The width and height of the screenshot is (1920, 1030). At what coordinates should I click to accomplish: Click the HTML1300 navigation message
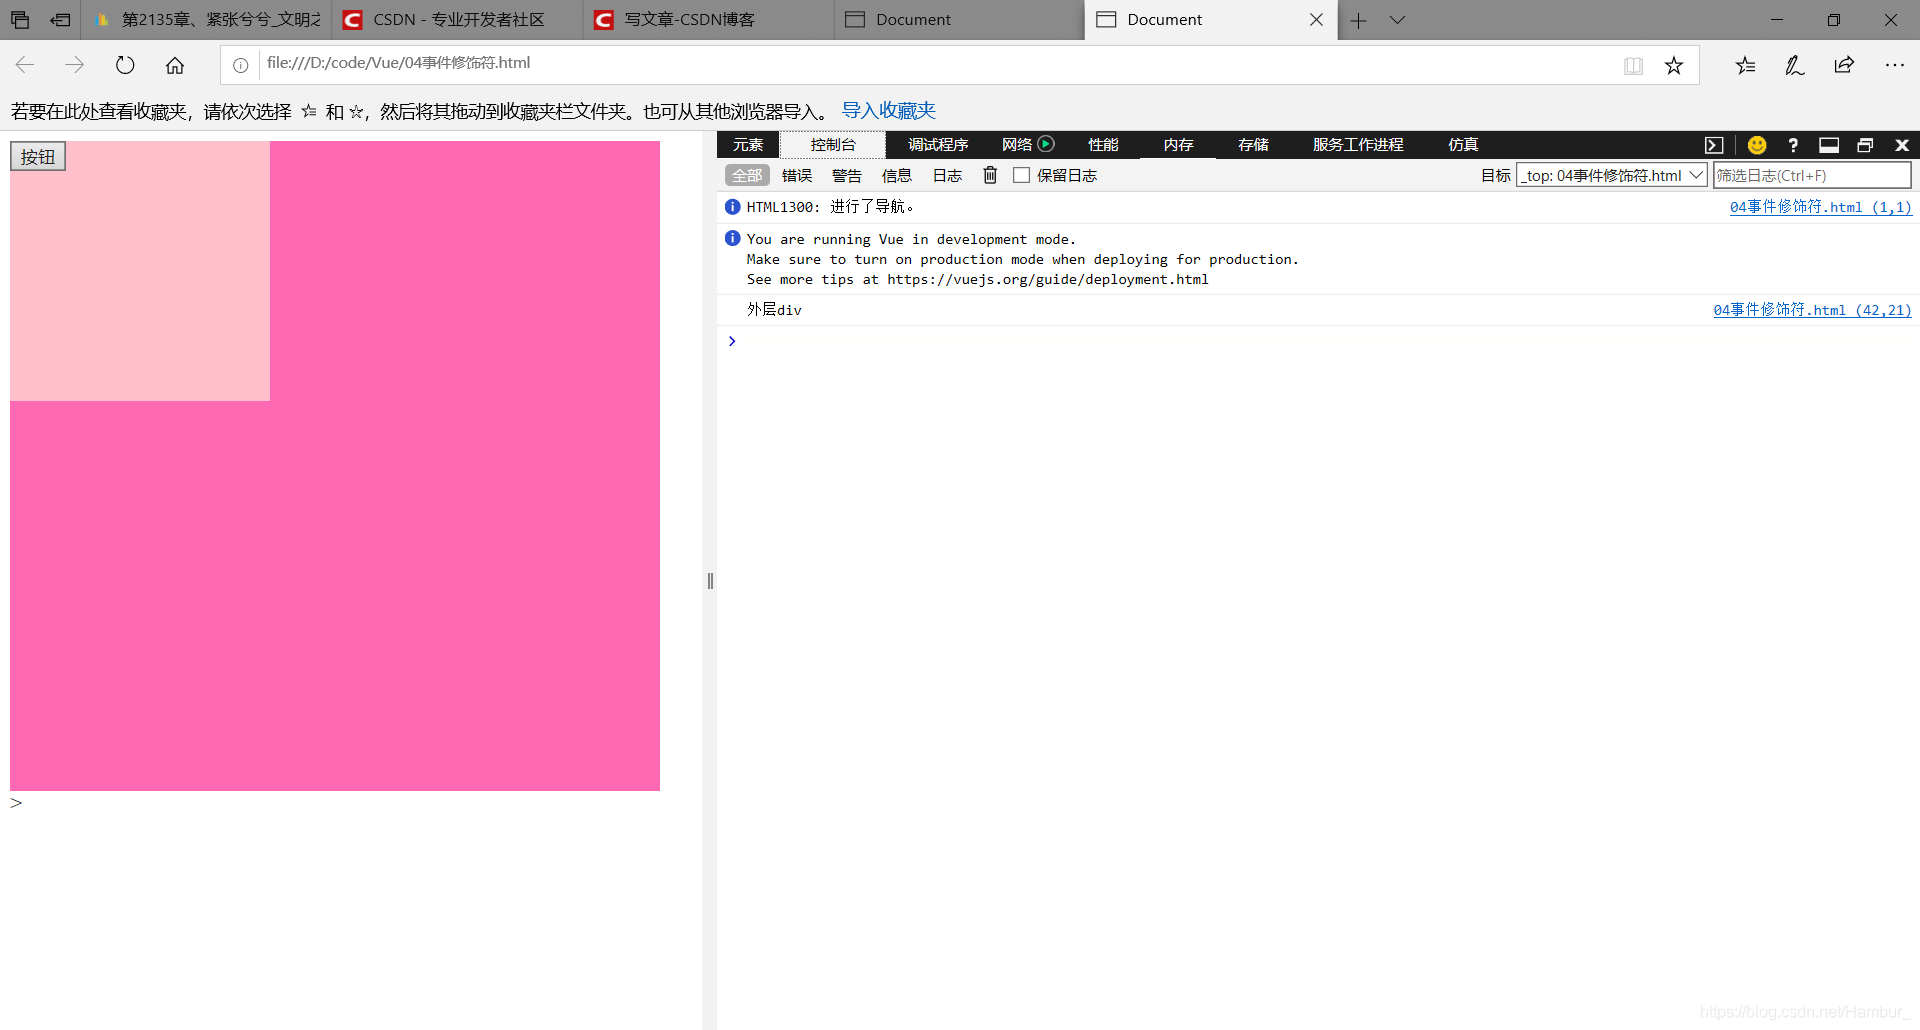click(1318, 207)
